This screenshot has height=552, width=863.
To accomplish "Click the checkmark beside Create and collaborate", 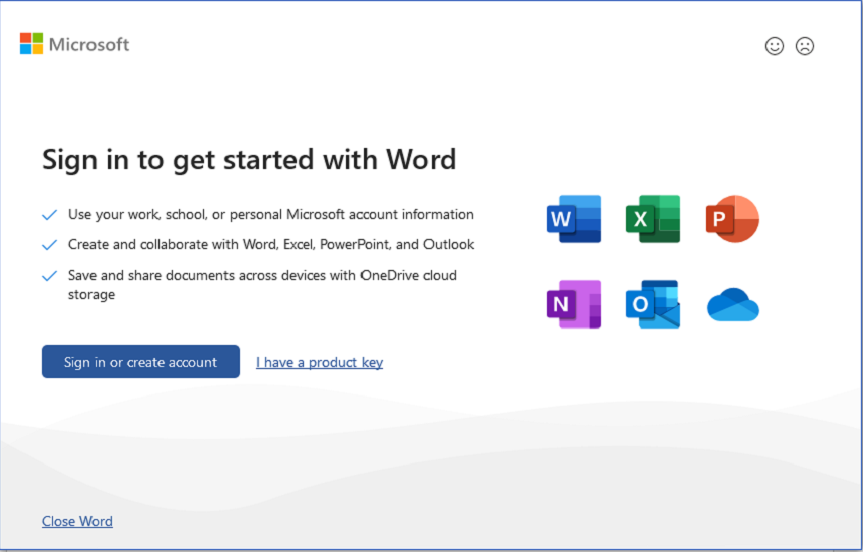I will pyautogui.click(x=49, y=245).
